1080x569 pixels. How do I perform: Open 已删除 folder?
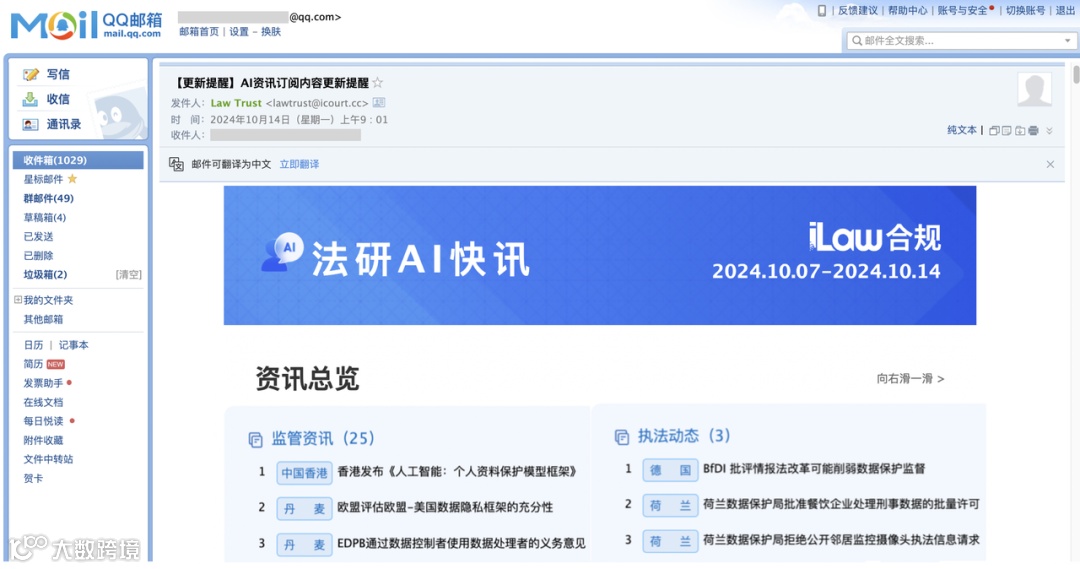38,256
